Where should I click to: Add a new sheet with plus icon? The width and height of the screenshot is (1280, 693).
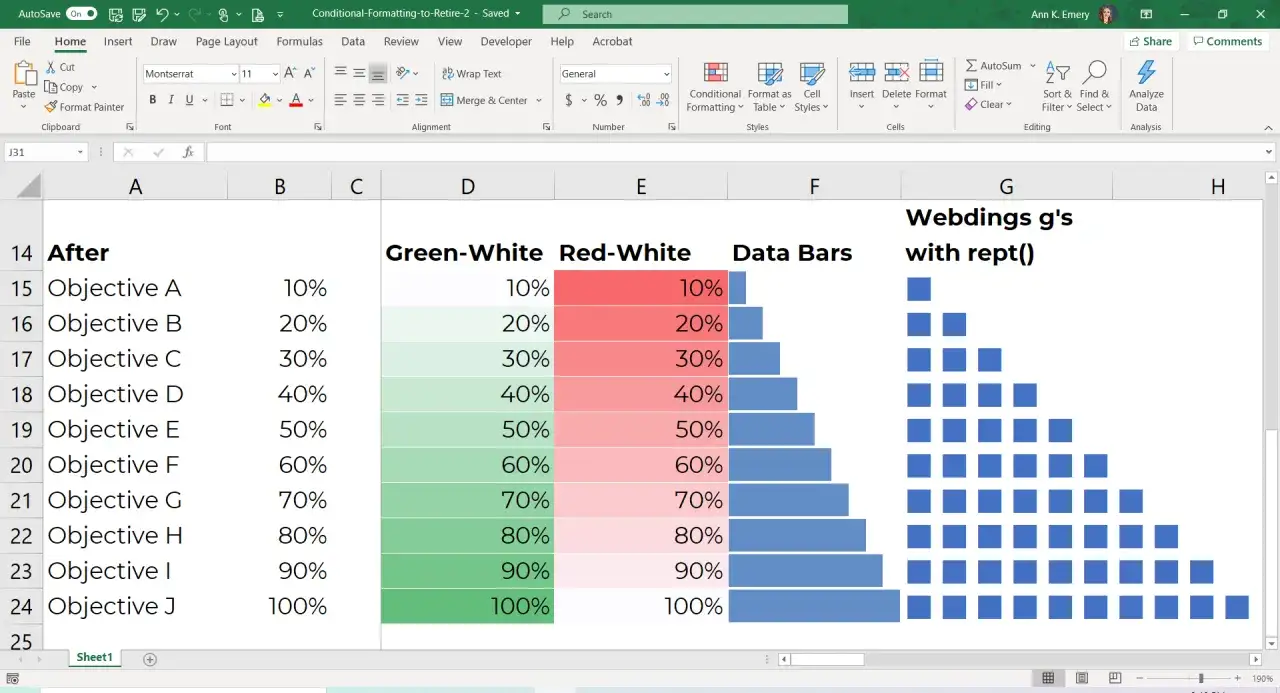pyautogui.click(x=150, y=659)
